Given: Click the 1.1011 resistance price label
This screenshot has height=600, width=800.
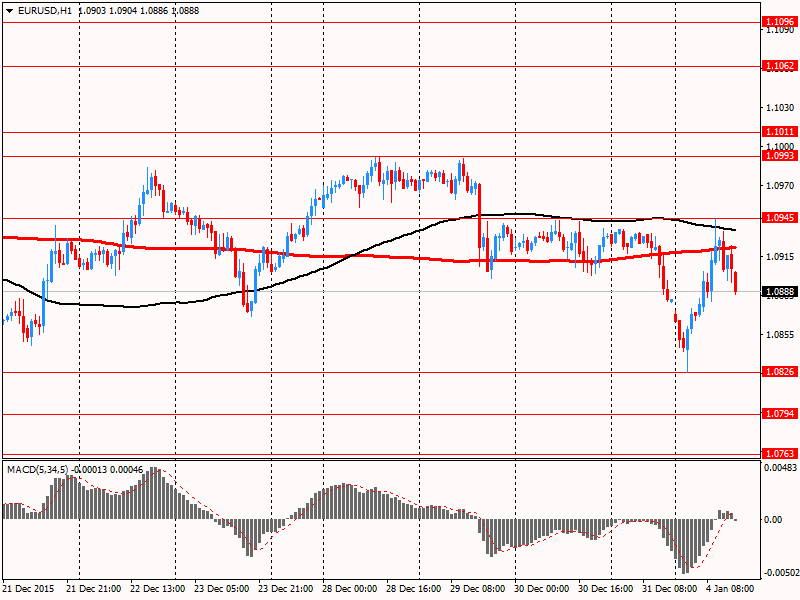Looking at the screenshot, I should [x=778, y=132].
